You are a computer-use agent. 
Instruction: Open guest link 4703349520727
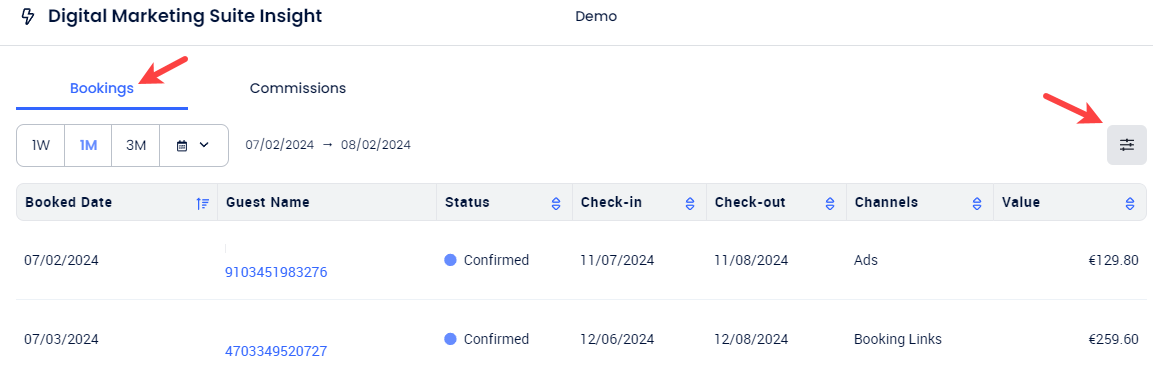(276, 352)
